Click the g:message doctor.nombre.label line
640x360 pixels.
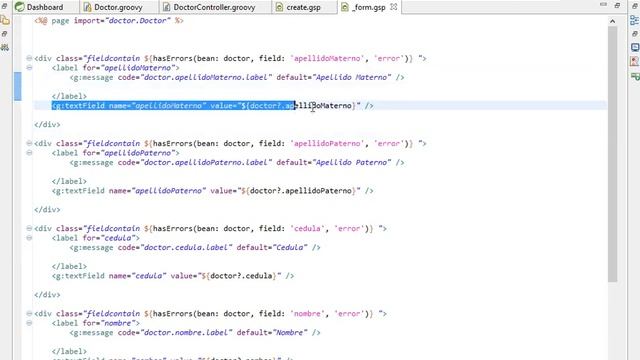pos(195,333)
